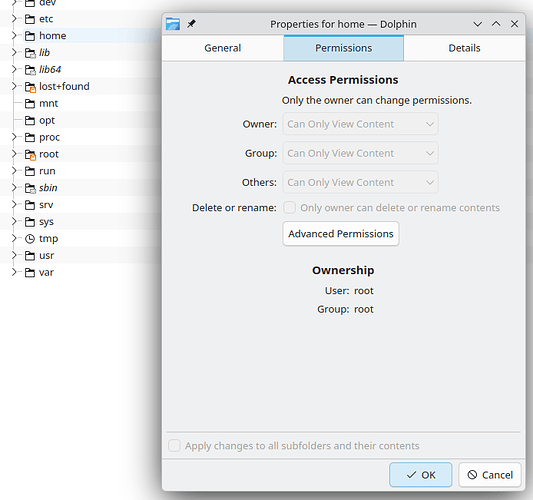The width and height of the screenshot is (533, 500).
Task: Select the Permissions tab
Action: coord(344,48)
